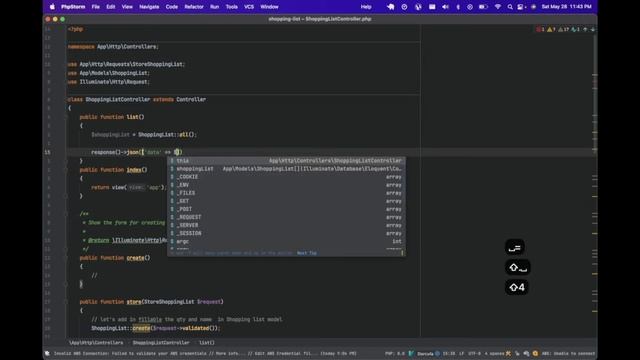Click the AWS connection error status message

click(x=205, y=353)
